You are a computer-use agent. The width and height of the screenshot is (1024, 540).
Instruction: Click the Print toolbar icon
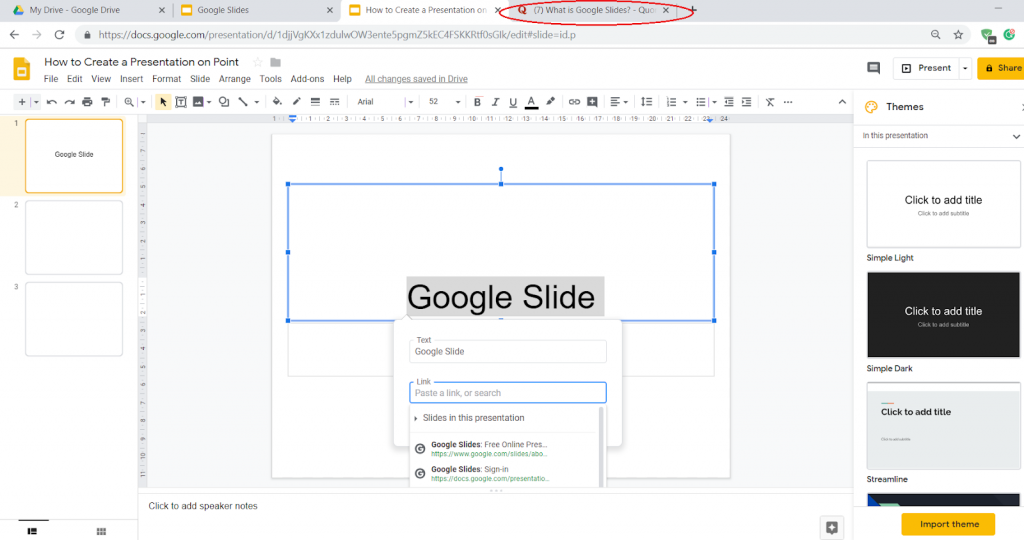[x=87, y=102]
